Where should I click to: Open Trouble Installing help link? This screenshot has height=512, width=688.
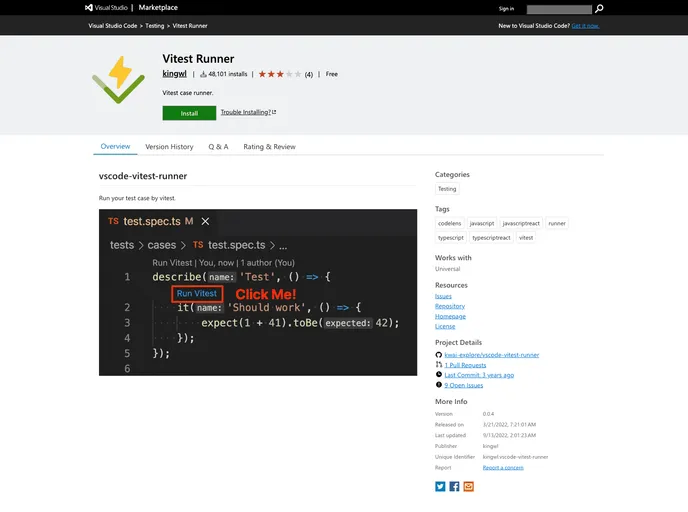248,112
